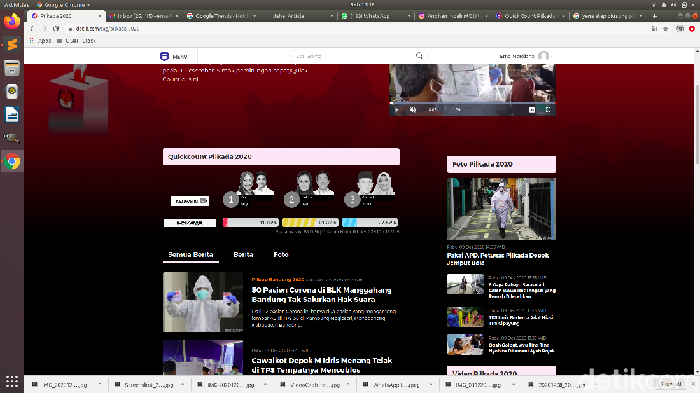The width and height of the screenshot is (700, 393).
Task: Switch to the Inbox email tab
Action: coord(143,16)
